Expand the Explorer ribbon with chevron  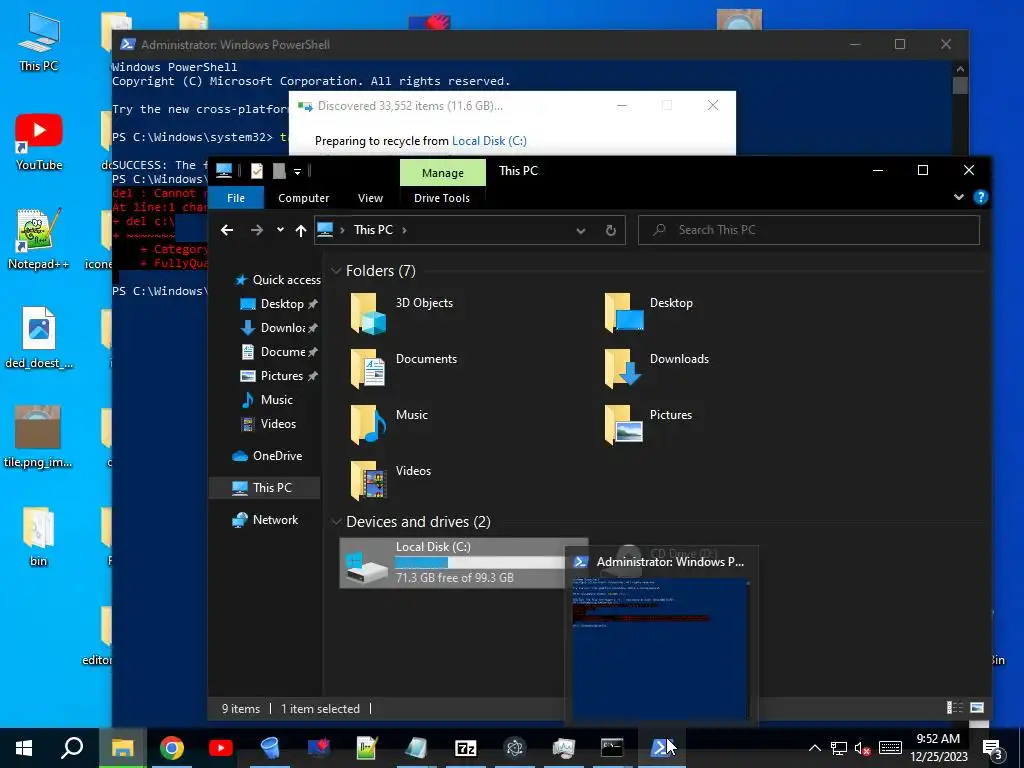(958, 197)
